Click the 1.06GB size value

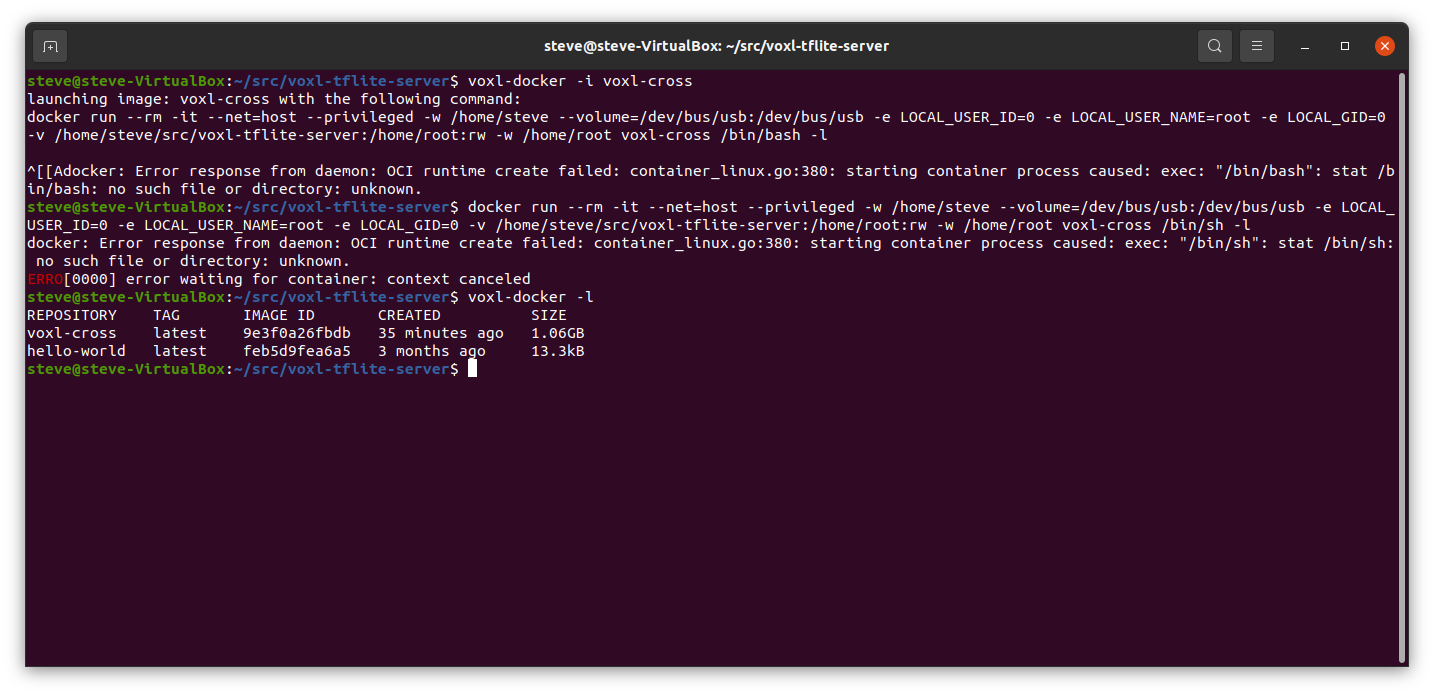point(558,333)
